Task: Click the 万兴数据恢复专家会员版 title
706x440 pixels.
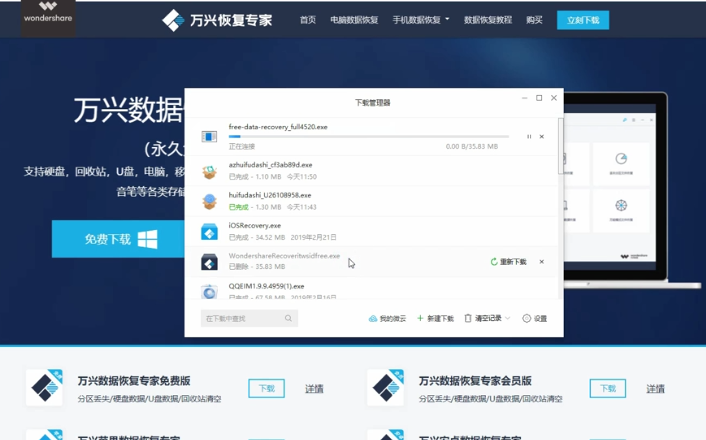Action: pyautogui.click(x=475, y=381)
